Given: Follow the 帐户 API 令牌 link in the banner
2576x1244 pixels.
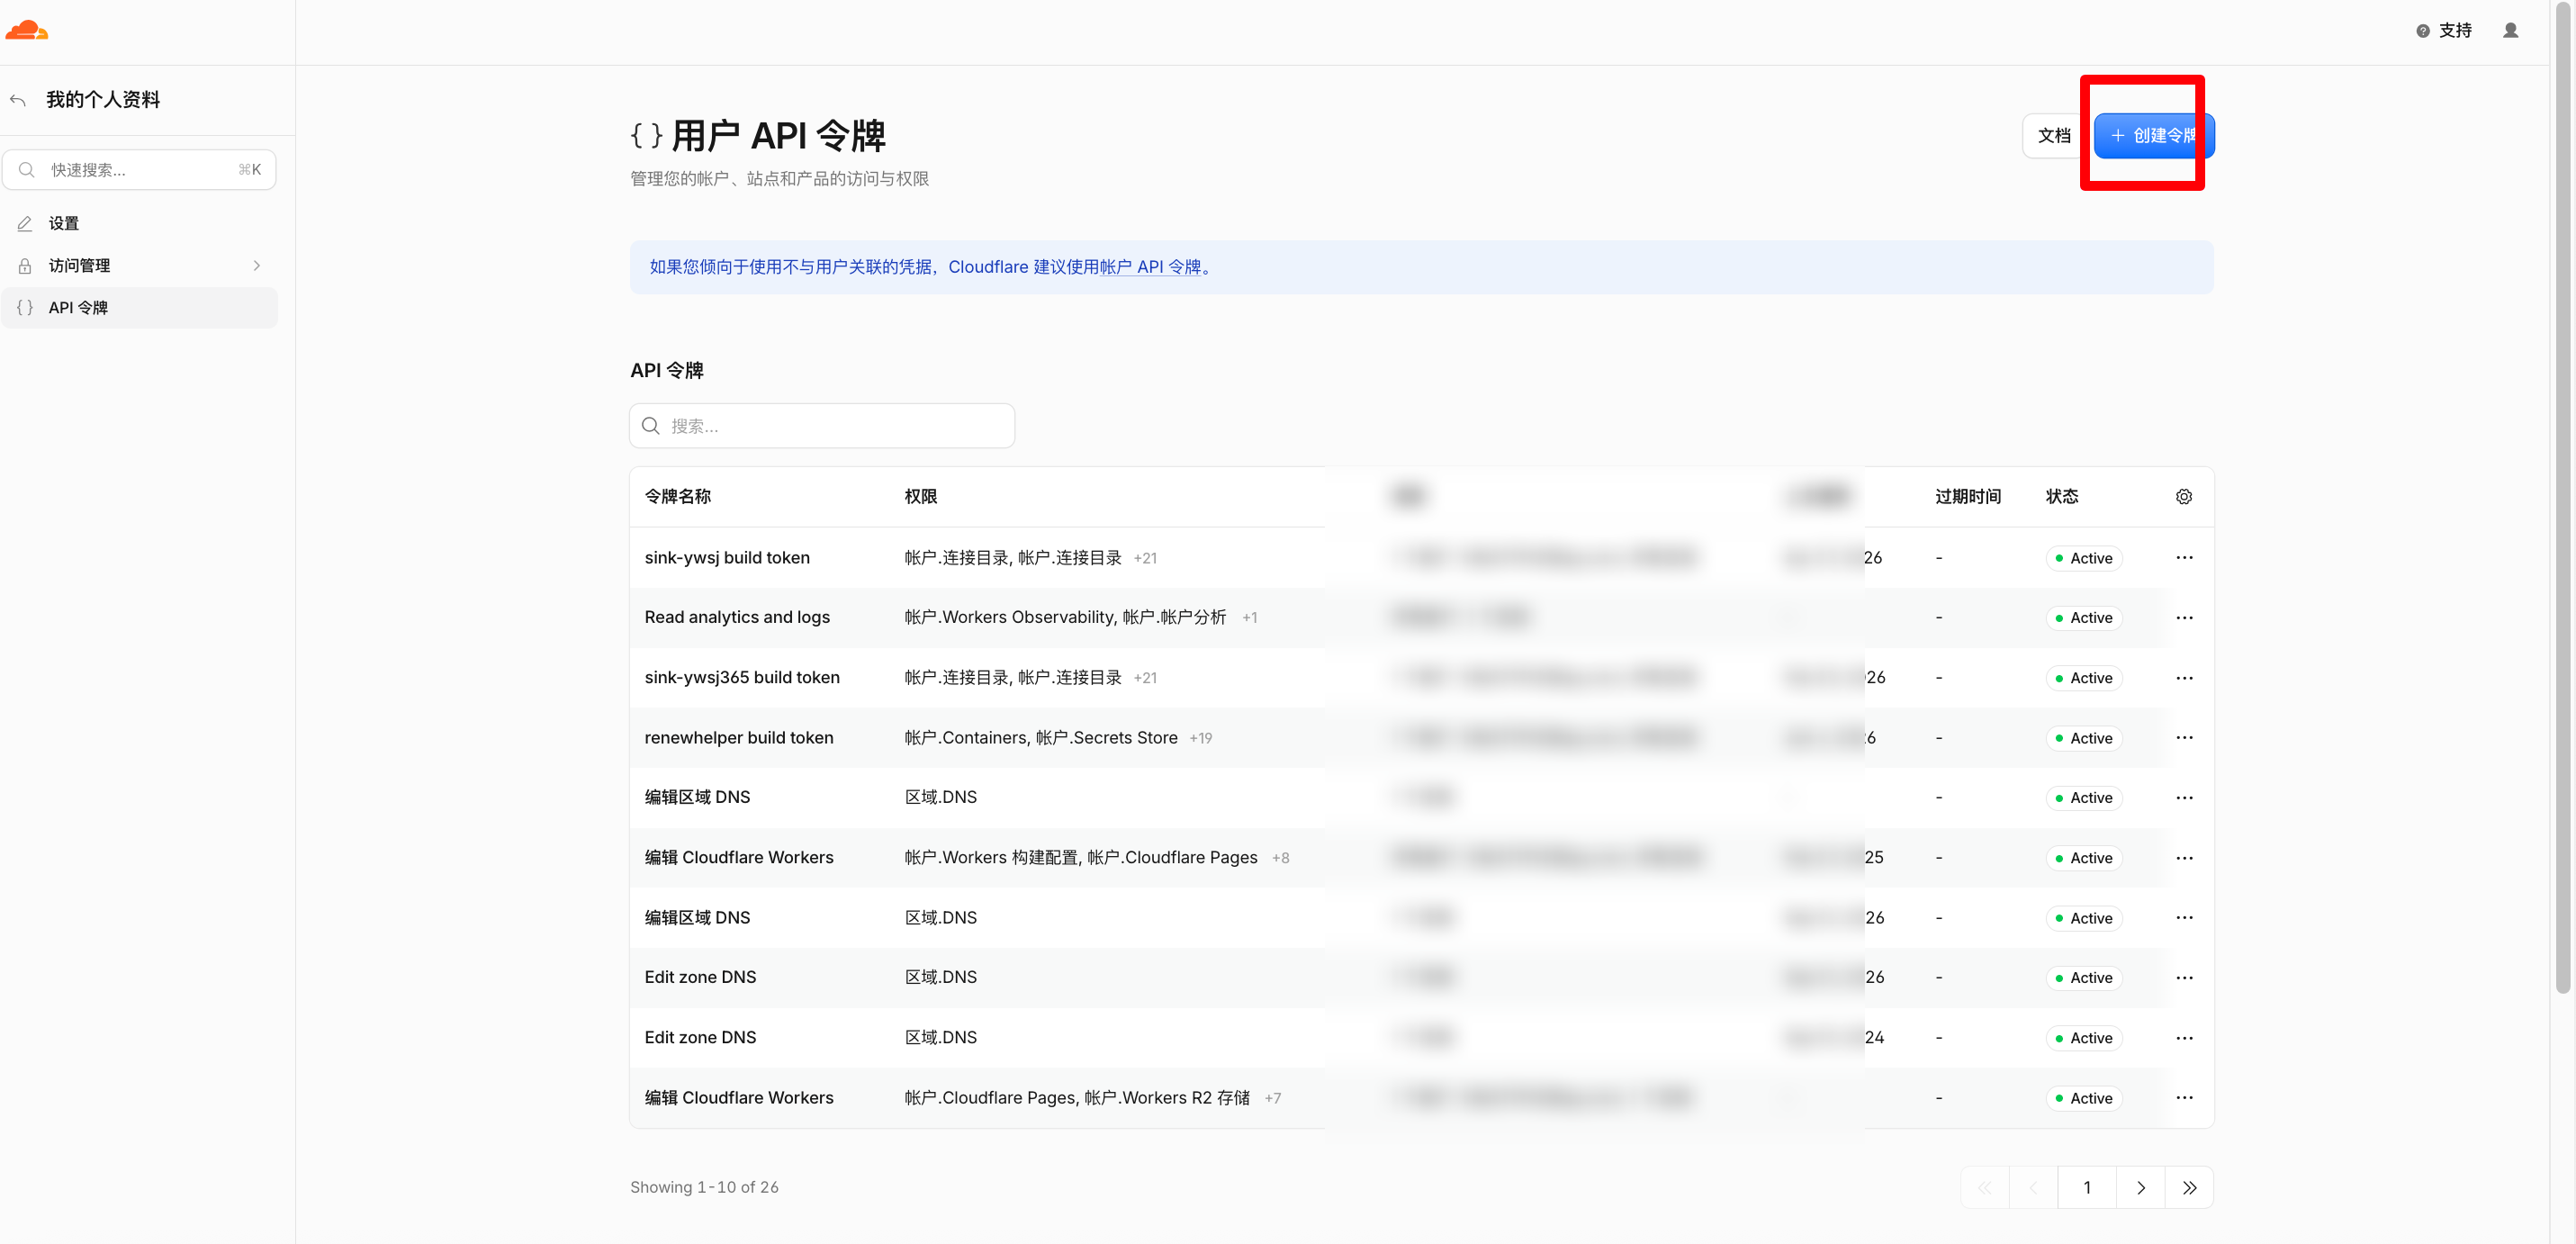Looking at the screenshot, I should 1150,267.
